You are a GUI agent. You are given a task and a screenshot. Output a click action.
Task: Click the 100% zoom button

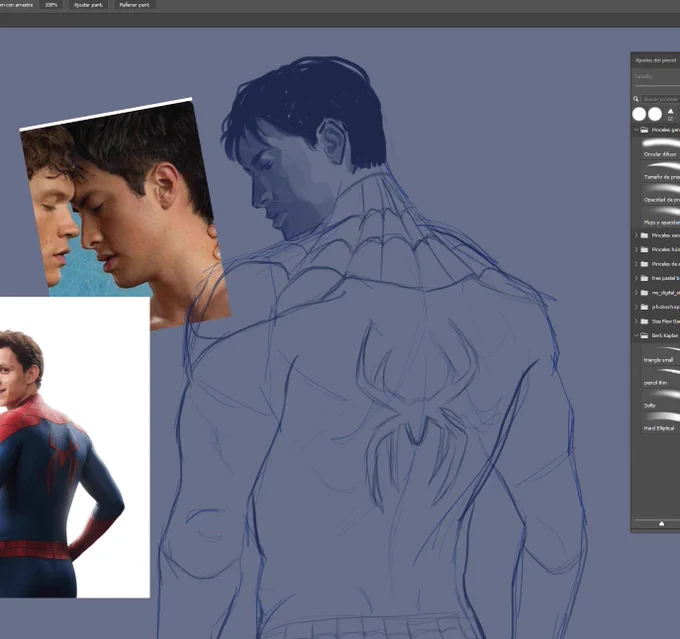point(51,5)
